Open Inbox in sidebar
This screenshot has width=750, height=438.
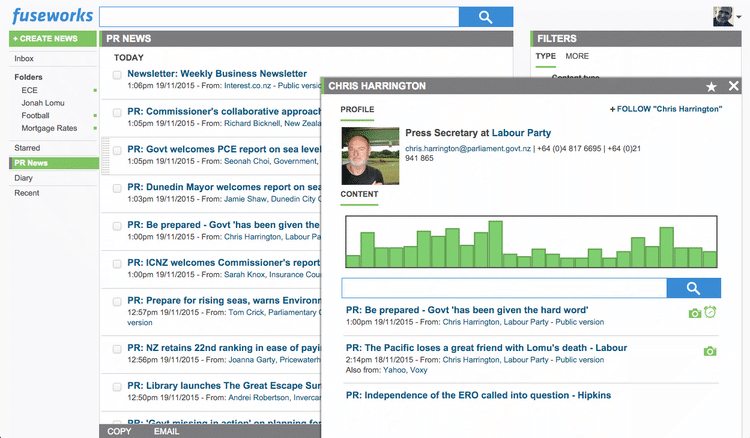[24, 58]
